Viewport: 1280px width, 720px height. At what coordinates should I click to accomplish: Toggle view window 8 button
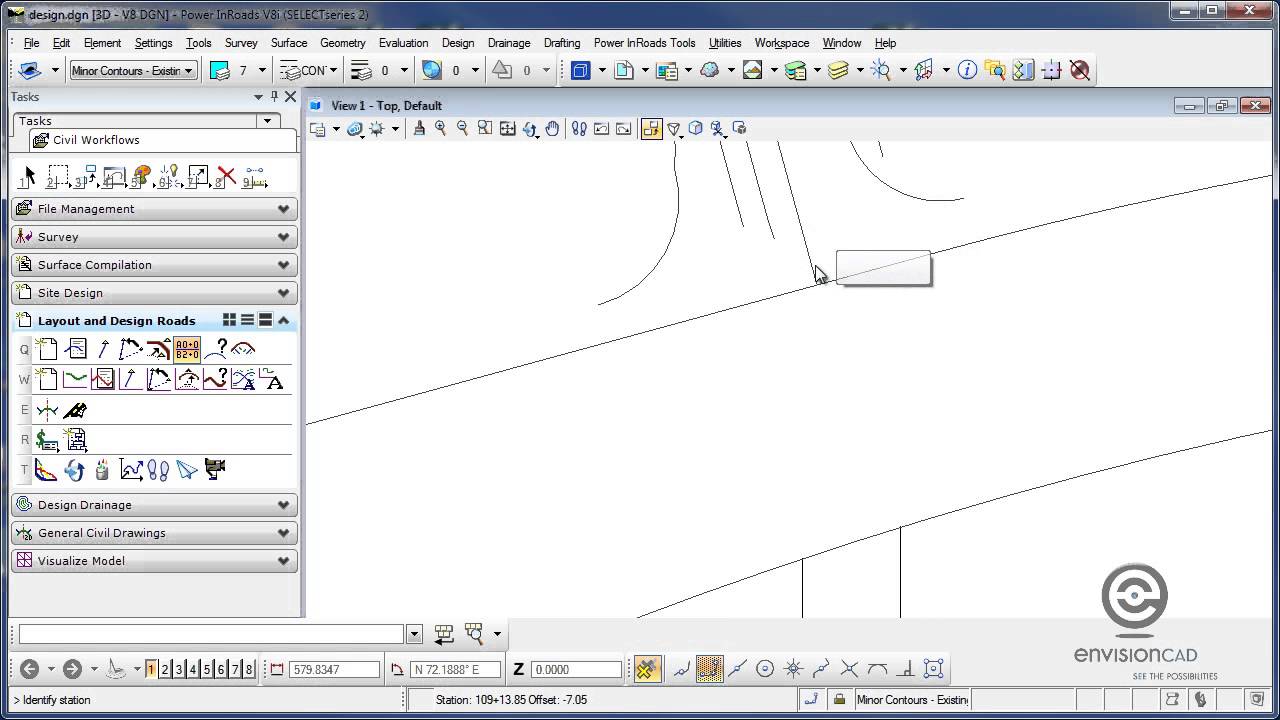[x=249, y=669]
